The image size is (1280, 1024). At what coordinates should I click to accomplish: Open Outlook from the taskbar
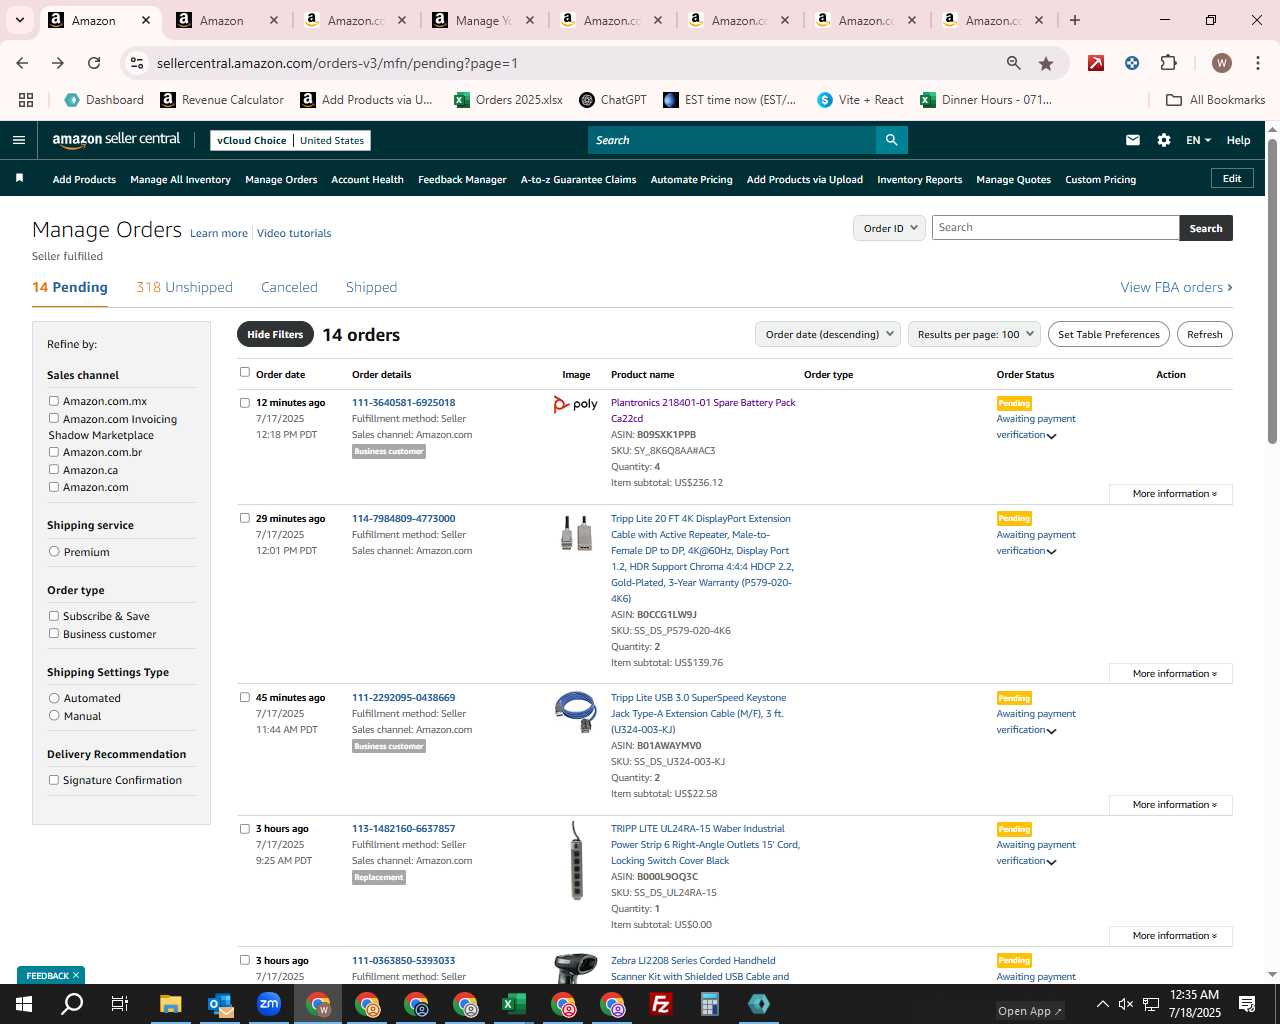[220, 1004]
